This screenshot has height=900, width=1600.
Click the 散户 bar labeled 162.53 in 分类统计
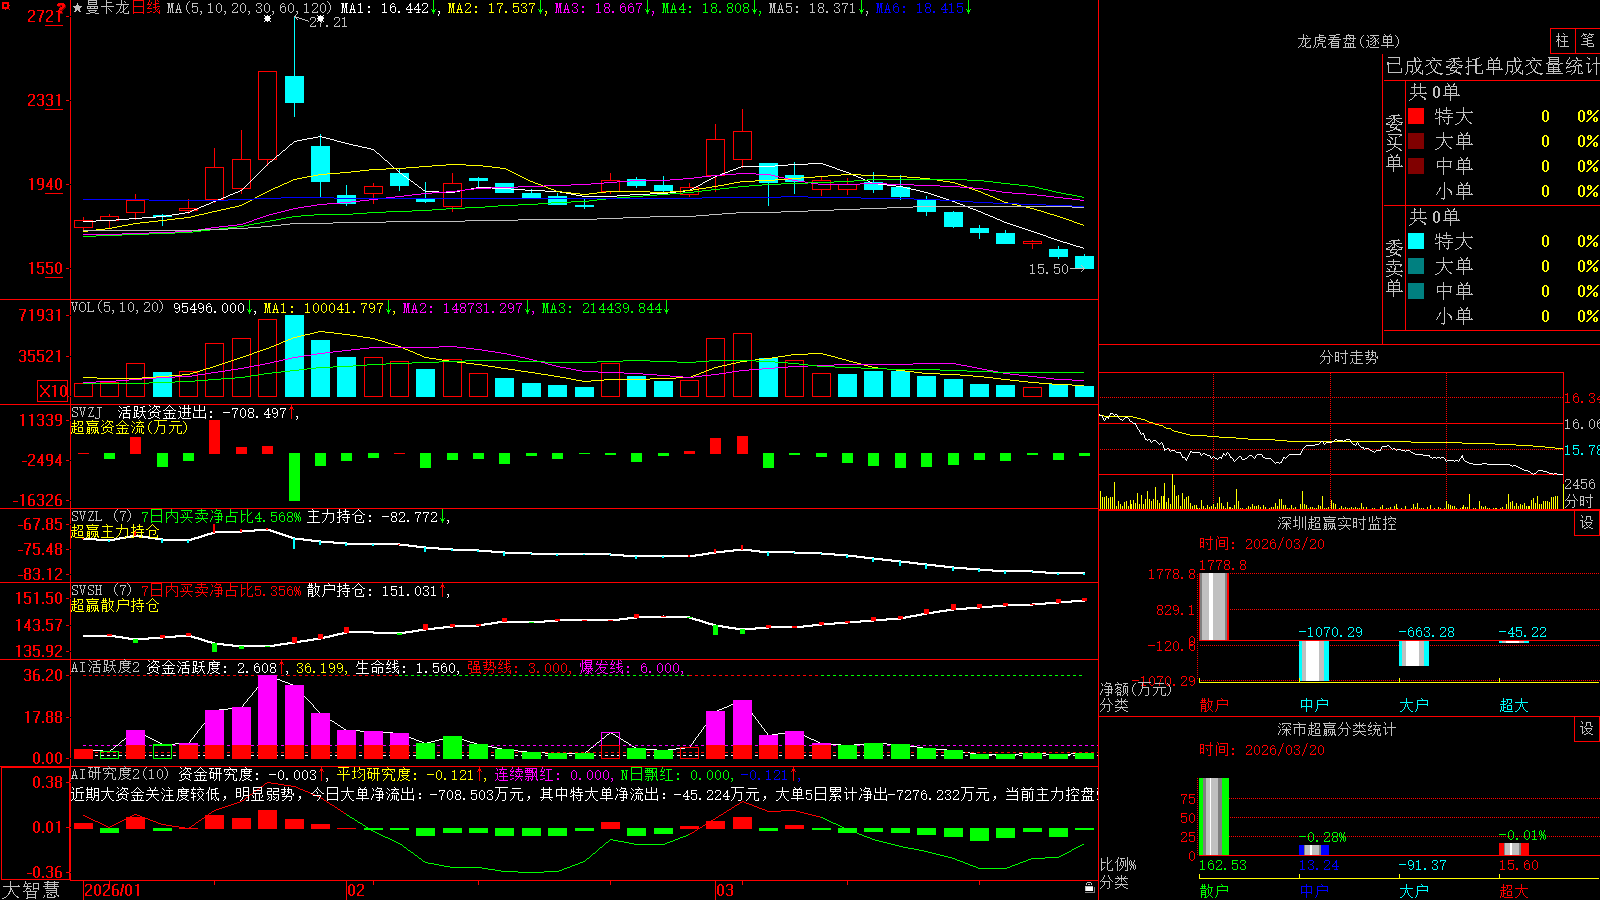1213,816
